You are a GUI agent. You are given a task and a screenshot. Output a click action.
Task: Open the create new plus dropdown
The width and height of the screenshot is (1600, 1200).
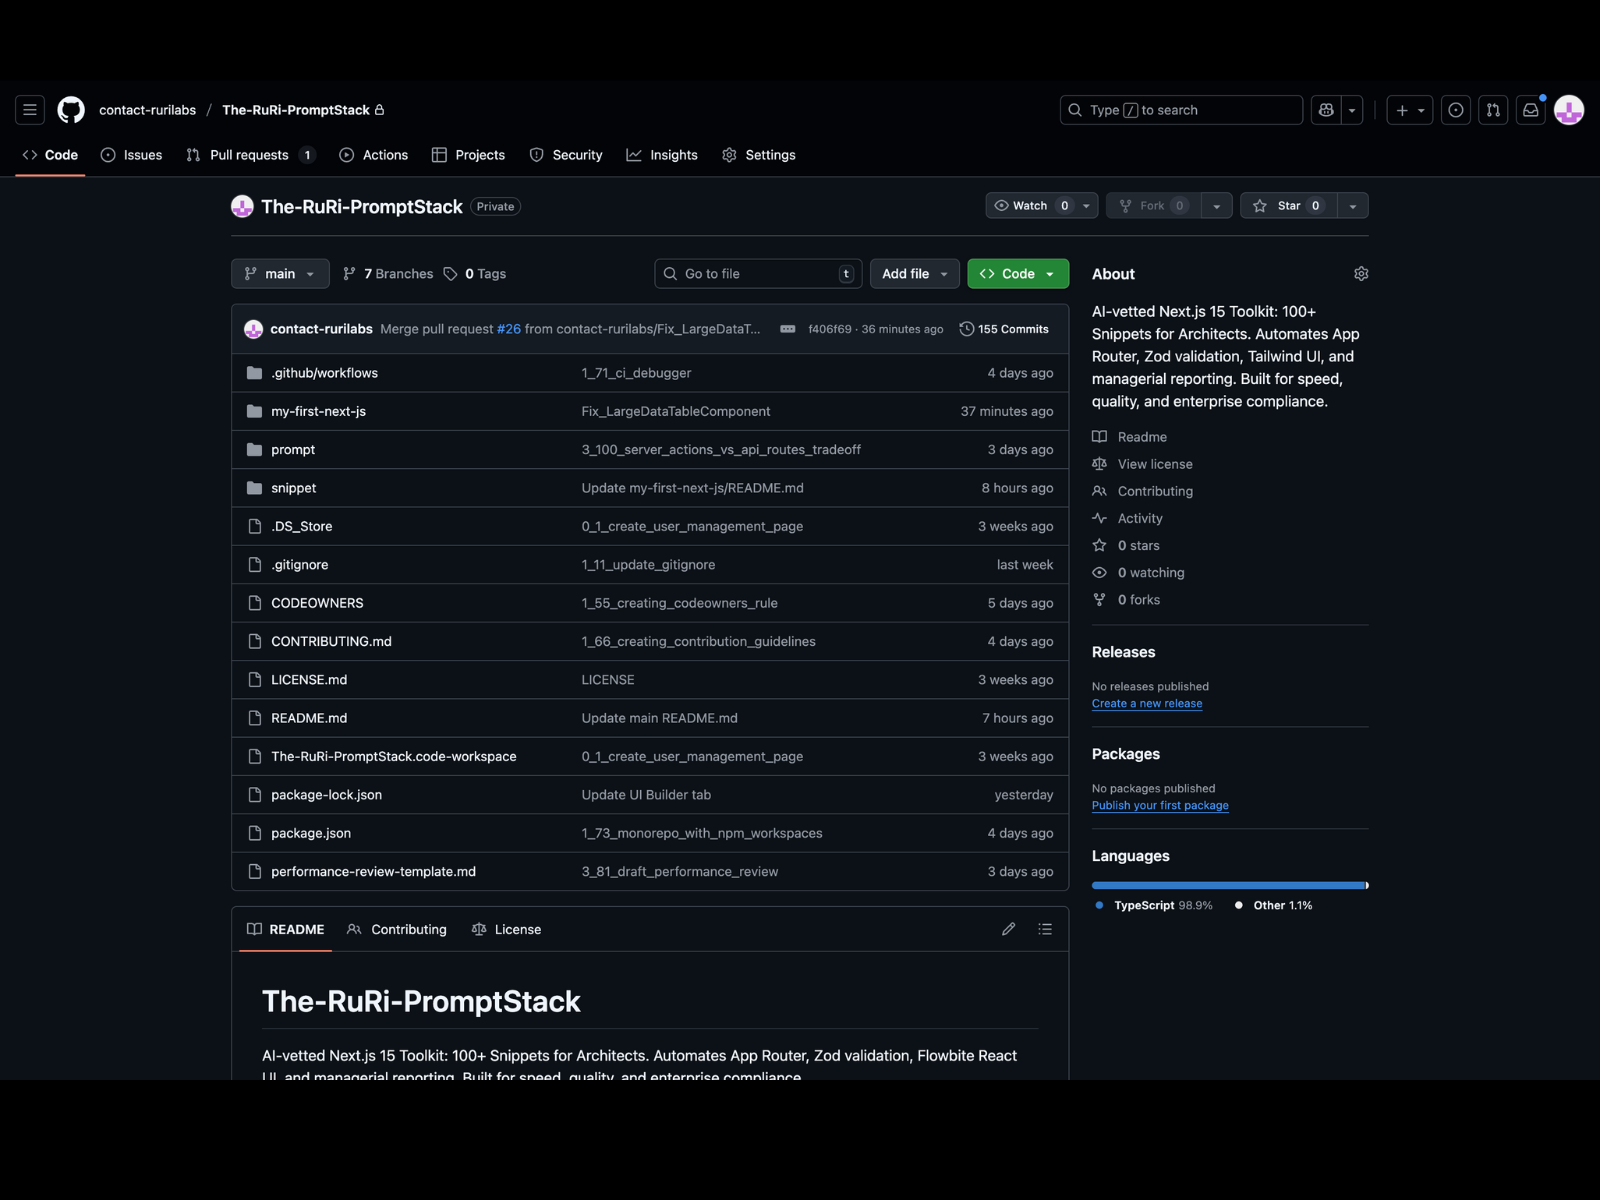(1410, 110)
